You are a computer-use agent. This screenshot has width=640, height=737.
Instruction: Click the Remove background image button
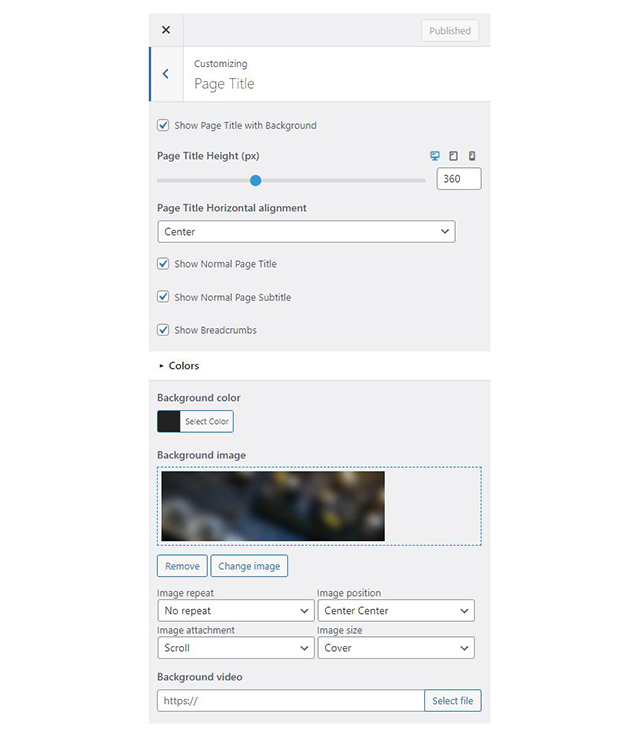pos(182,566)
